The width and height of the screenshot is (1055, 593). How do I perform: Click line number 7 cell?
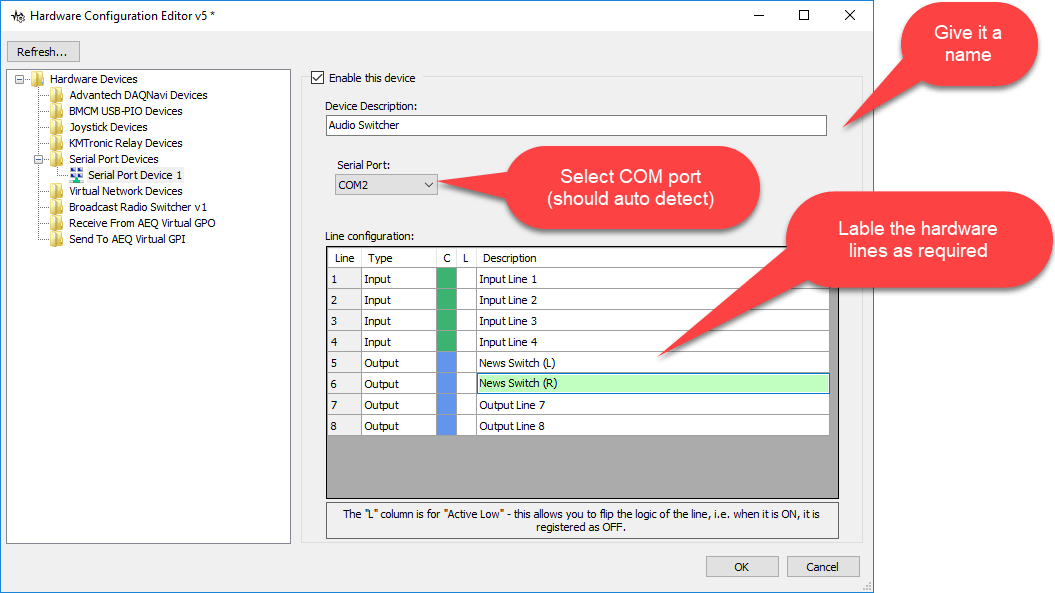[x=344, y=405]
